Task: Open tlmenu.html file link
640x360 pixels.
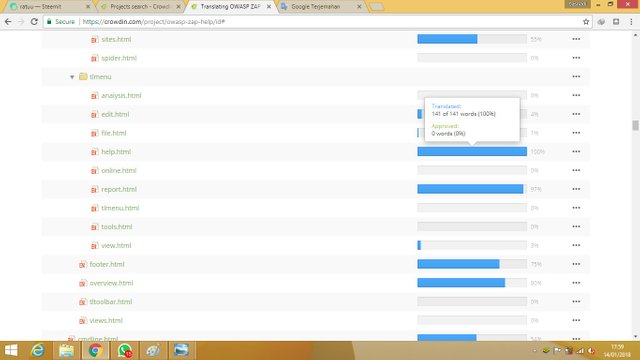Action: 120,208
